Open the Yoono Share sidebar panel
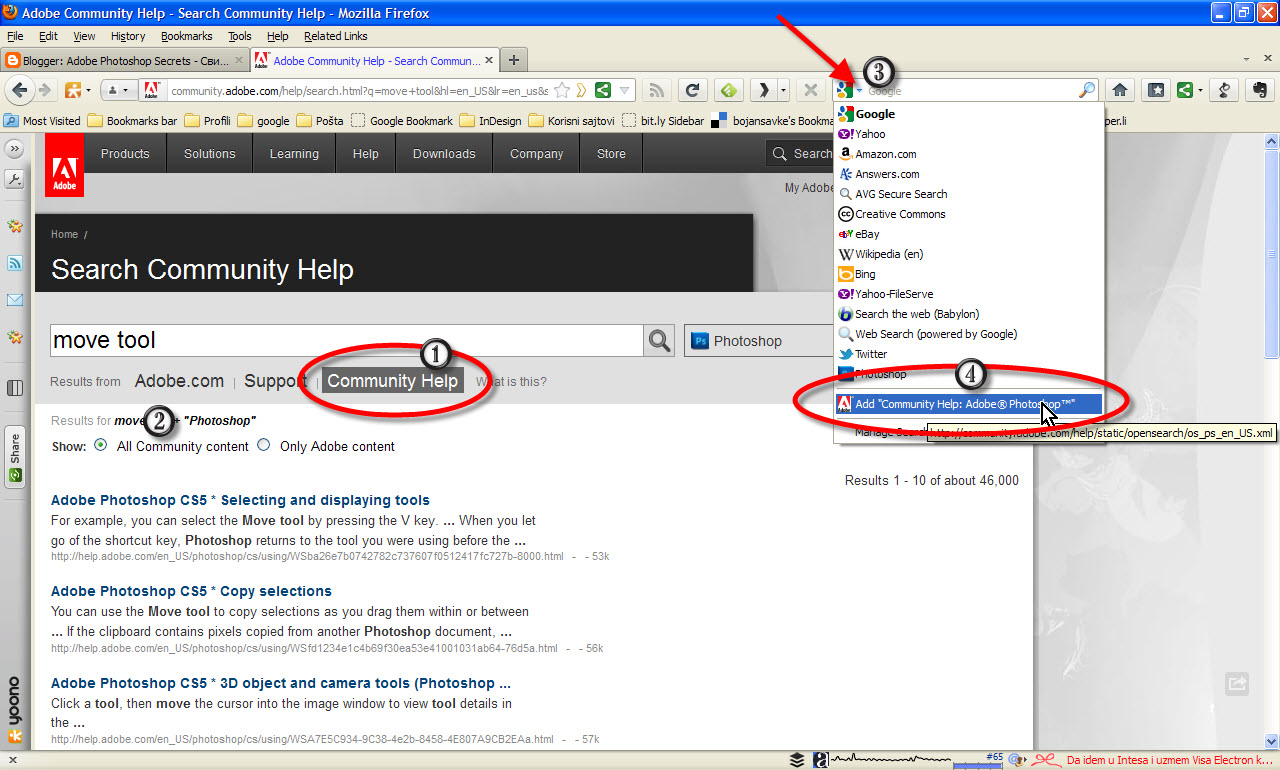 click(x=14, y=450)
